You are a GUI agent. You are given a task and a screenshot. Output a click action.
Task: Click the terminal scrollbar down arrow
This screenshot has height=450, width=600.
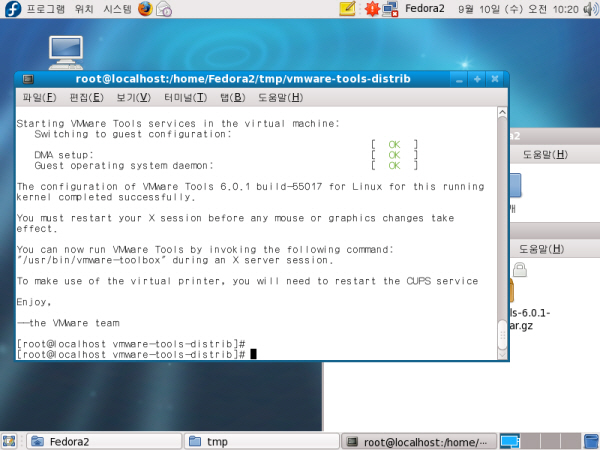502,355
